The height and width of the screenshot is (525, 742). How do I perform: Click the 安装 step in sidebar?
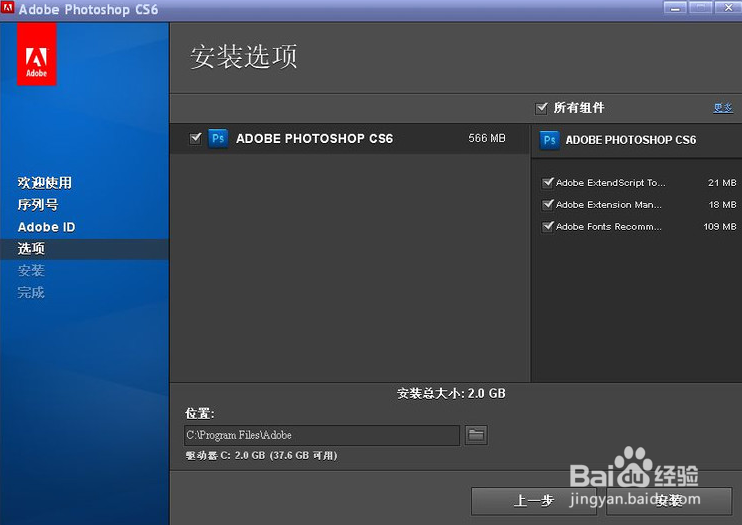[31, 270]
